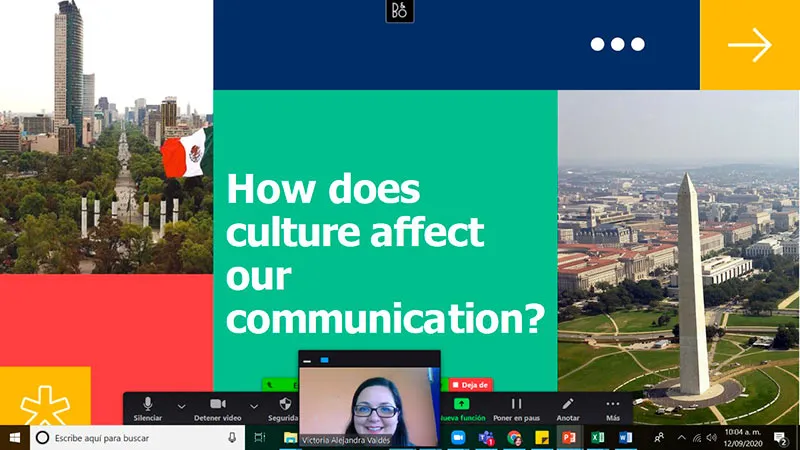Open the video options chevron beside Detener video
The height and width of the screenshot is (450, 800).
point(254,407)
